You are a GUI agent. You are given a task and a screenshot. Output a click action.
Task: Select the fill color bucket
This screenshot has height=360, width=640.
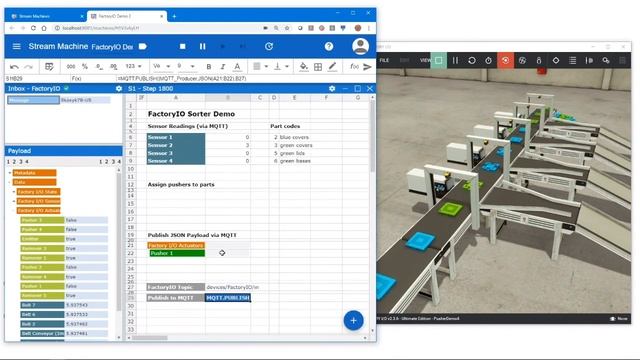pos(304,67)
